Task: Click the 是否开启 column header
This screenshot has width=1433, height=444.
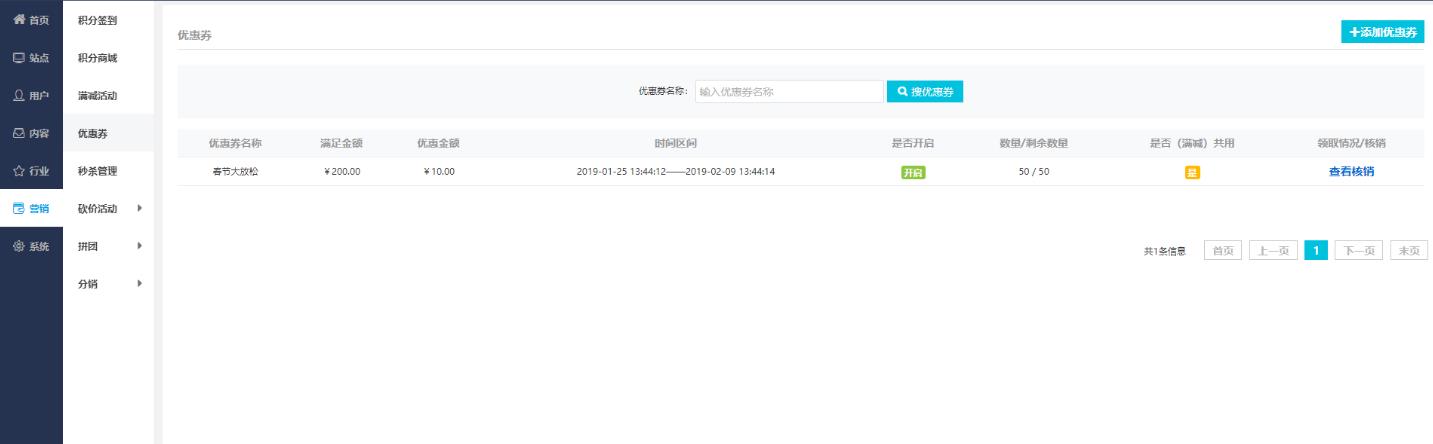Action: pyautogui.click(x=913, y=143)
